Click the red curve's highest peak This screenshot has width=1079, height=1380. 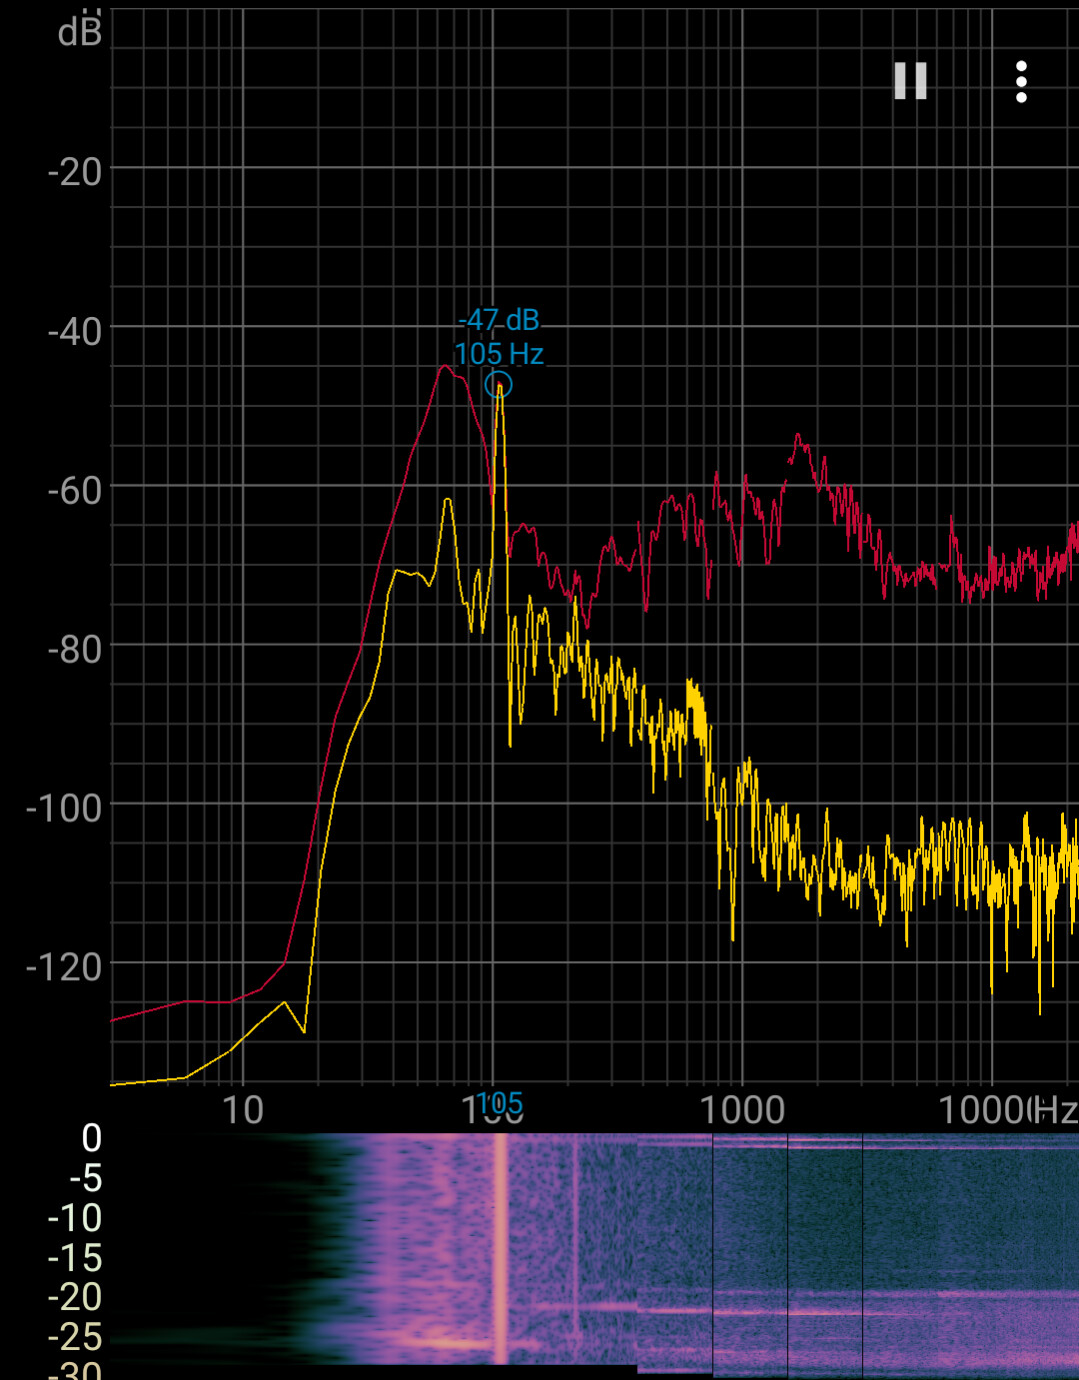pos(444,367)
